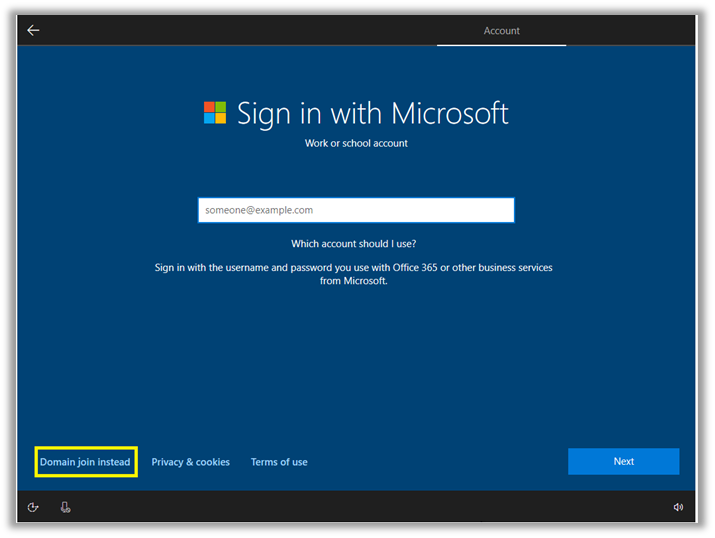Choose Domain join instead
715x538 pixels.
(85, 462)
